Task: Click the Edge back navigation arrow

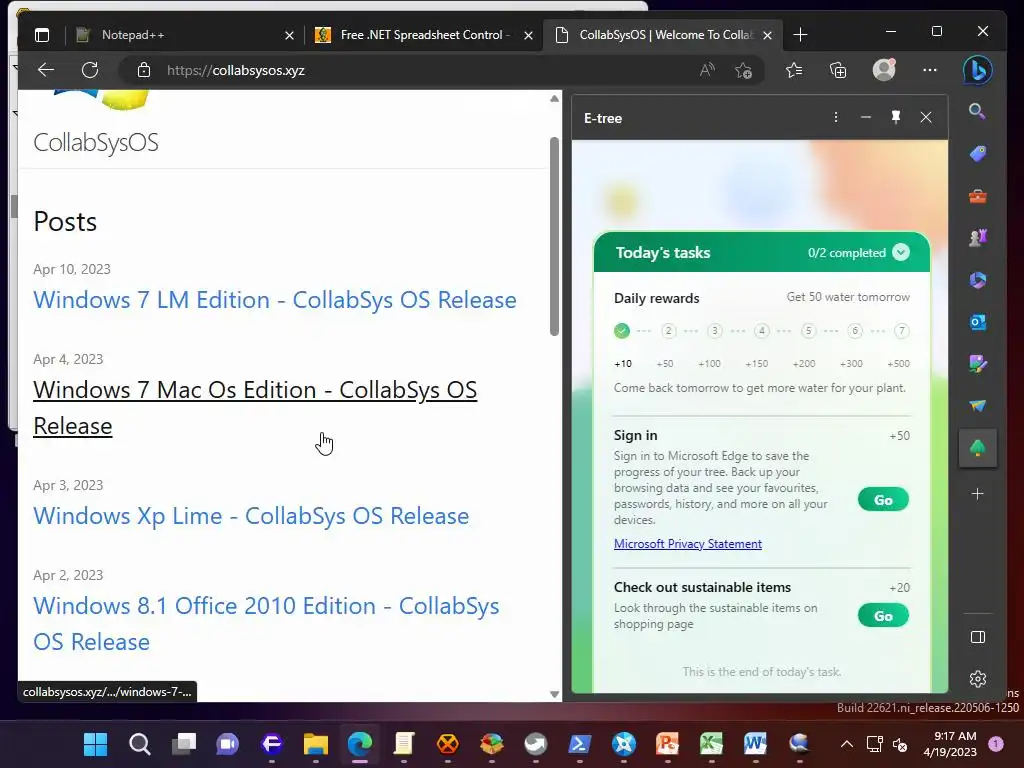Action: (x=46, y=70)
